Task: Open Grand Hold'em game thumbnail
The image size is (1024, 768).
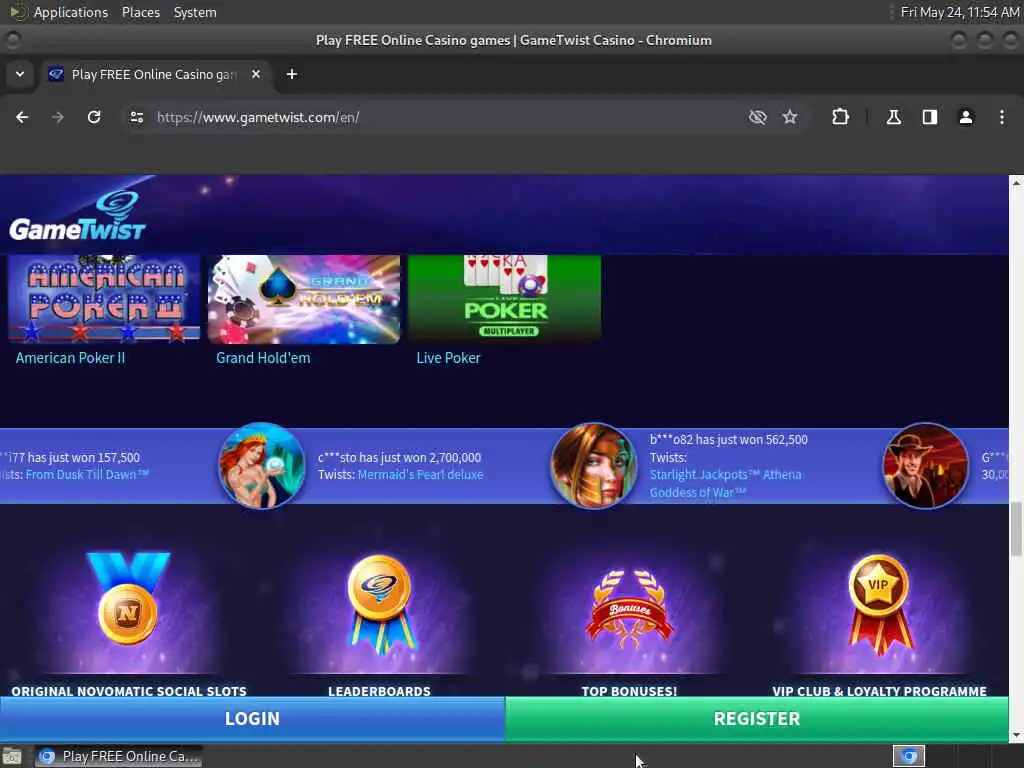Action: pos(304,298)
